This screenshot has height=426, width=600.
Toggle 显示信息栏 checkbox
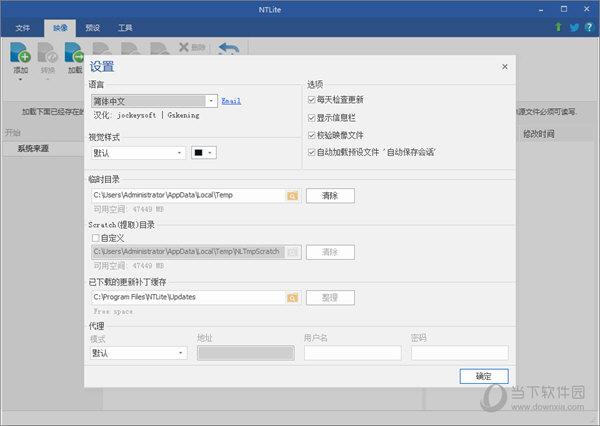pos(311,118)
